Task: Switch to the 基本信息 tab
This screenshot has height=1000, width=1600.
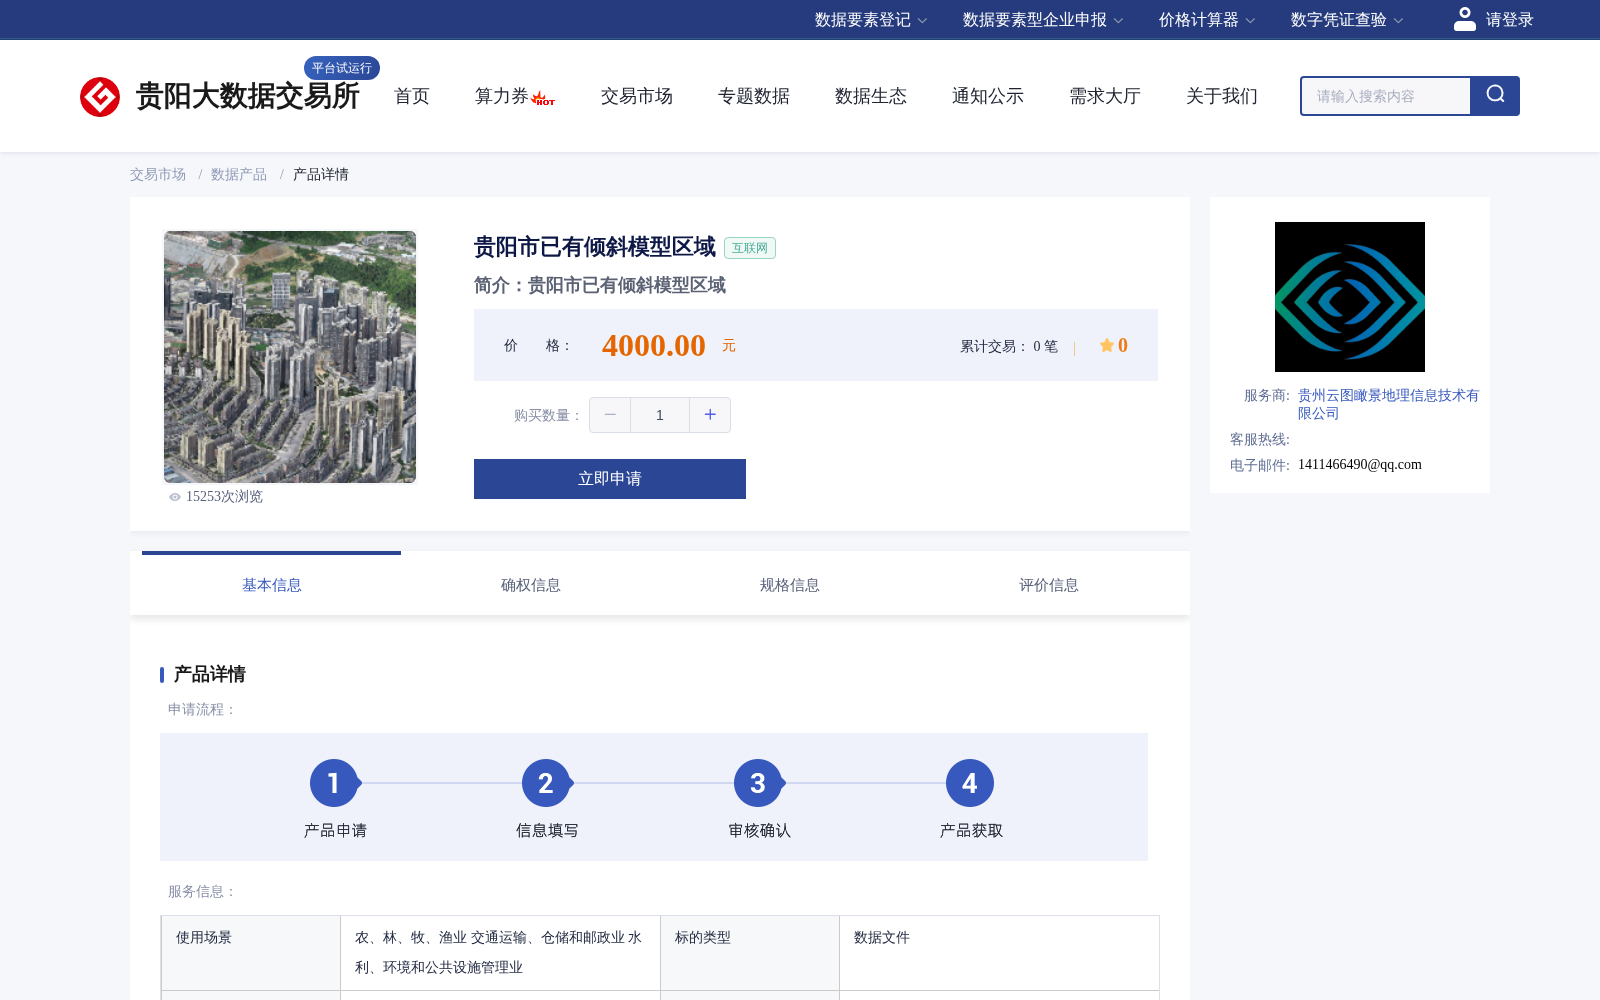Action: tap(272, 585)
